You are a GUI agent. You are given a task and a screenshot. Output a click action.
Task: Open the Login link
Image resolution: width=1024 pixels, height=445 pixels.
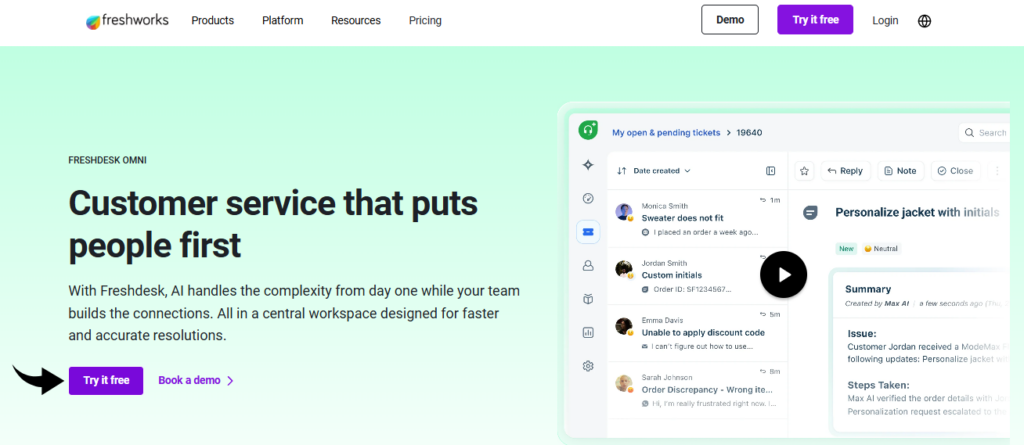click(885, 21)
